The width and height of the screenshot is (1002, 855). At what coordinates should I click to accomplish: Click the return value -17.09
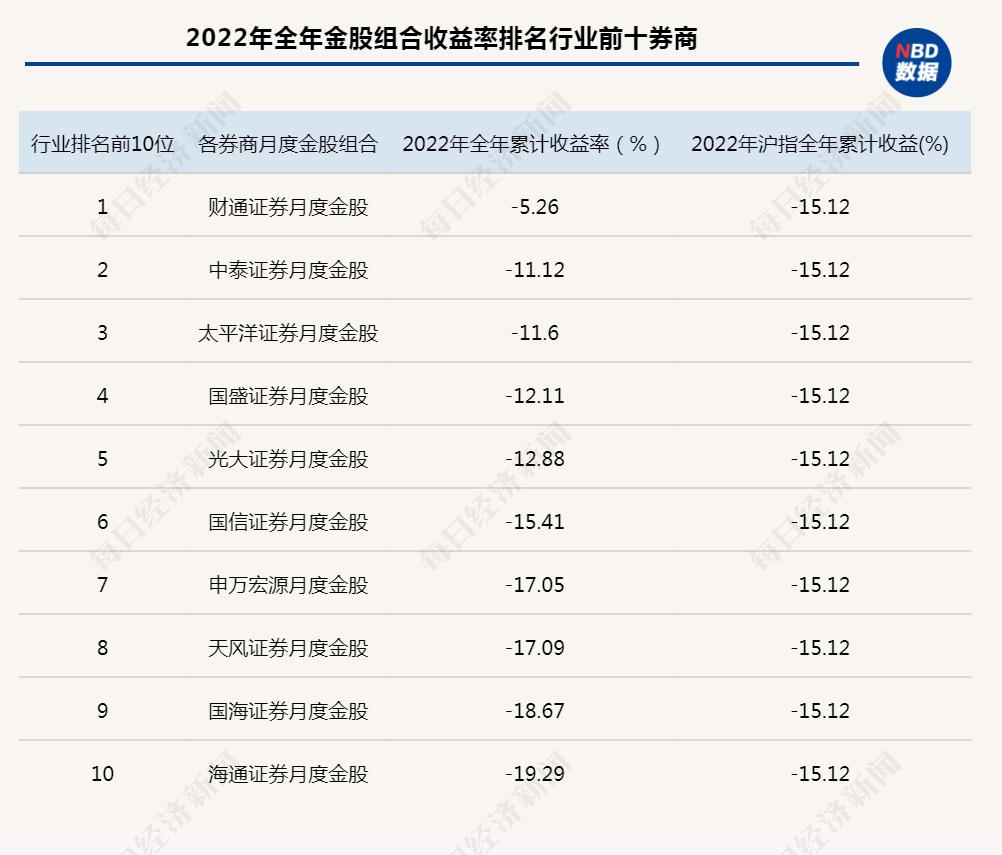pos(535,648)
